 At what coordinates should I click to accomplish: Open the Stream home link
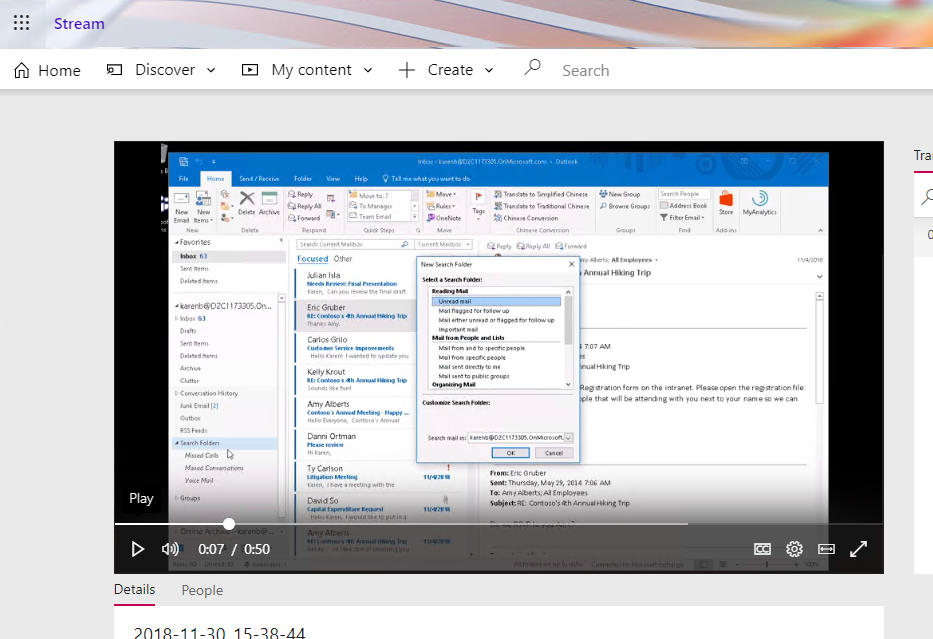tap(79, 24)
